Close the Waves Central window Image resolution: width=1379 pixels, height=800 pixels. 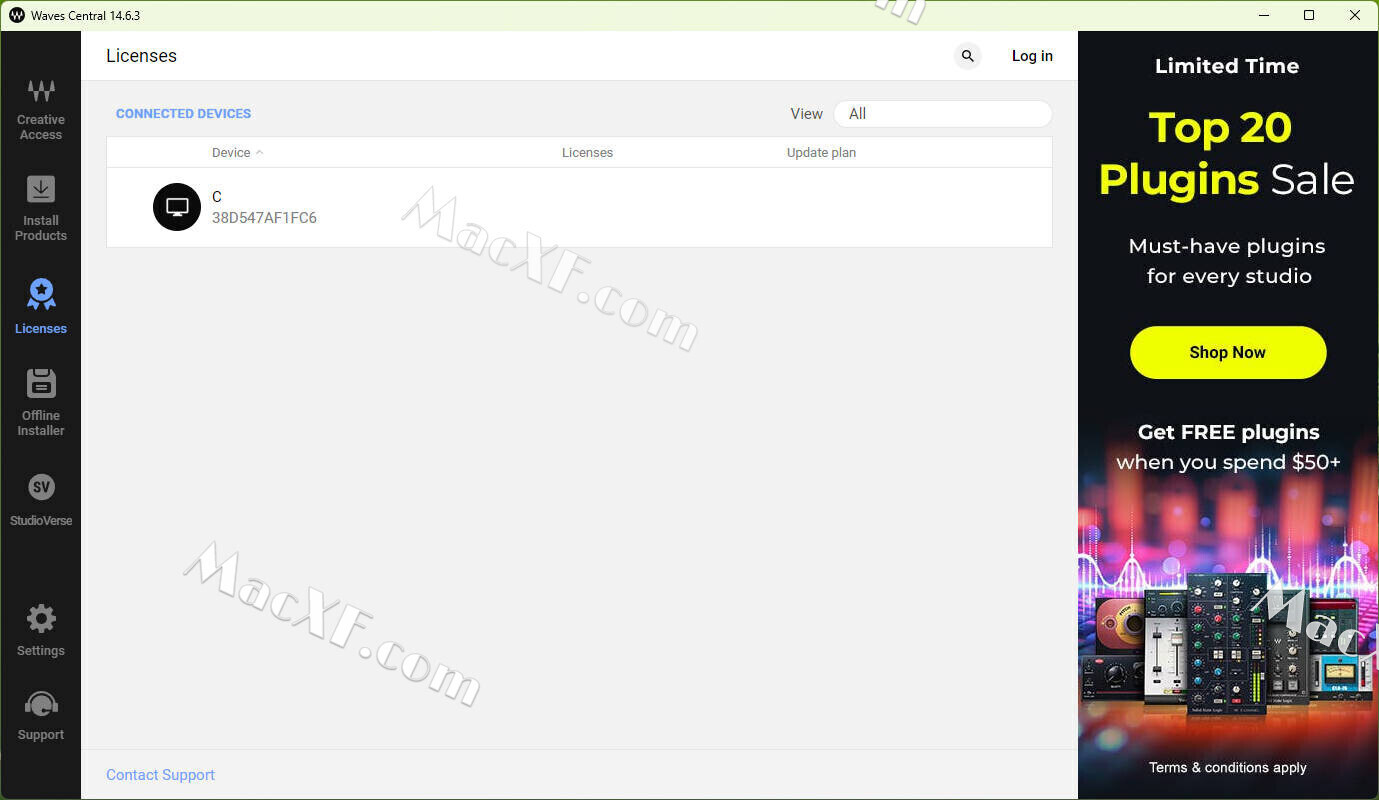(x=1355, y=15)
